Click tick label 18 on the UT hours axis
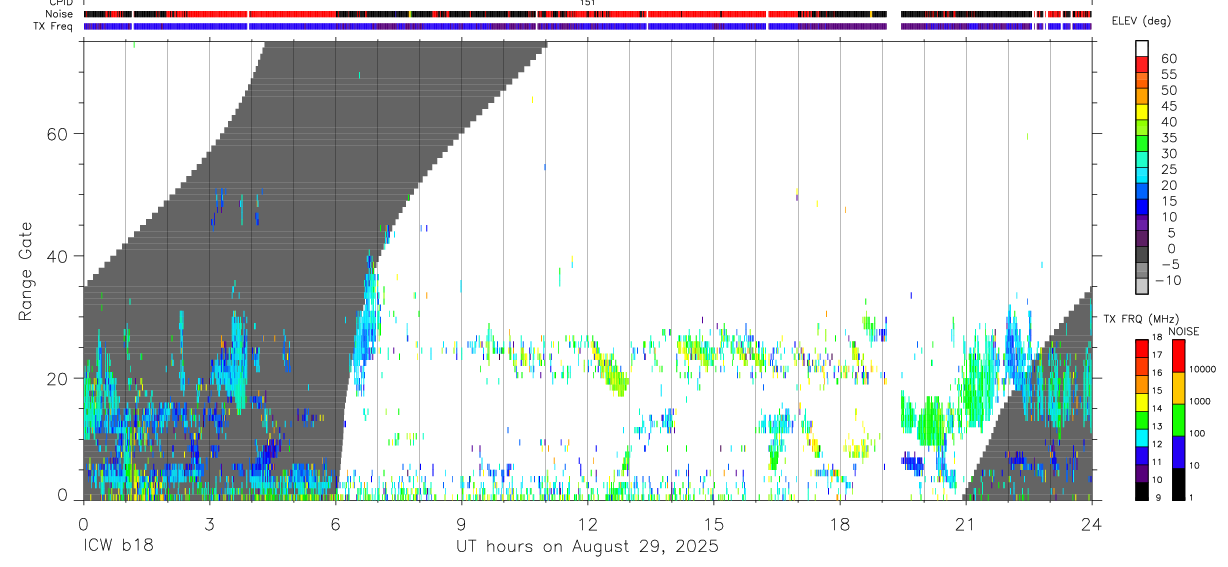 [x=840, y=523]
